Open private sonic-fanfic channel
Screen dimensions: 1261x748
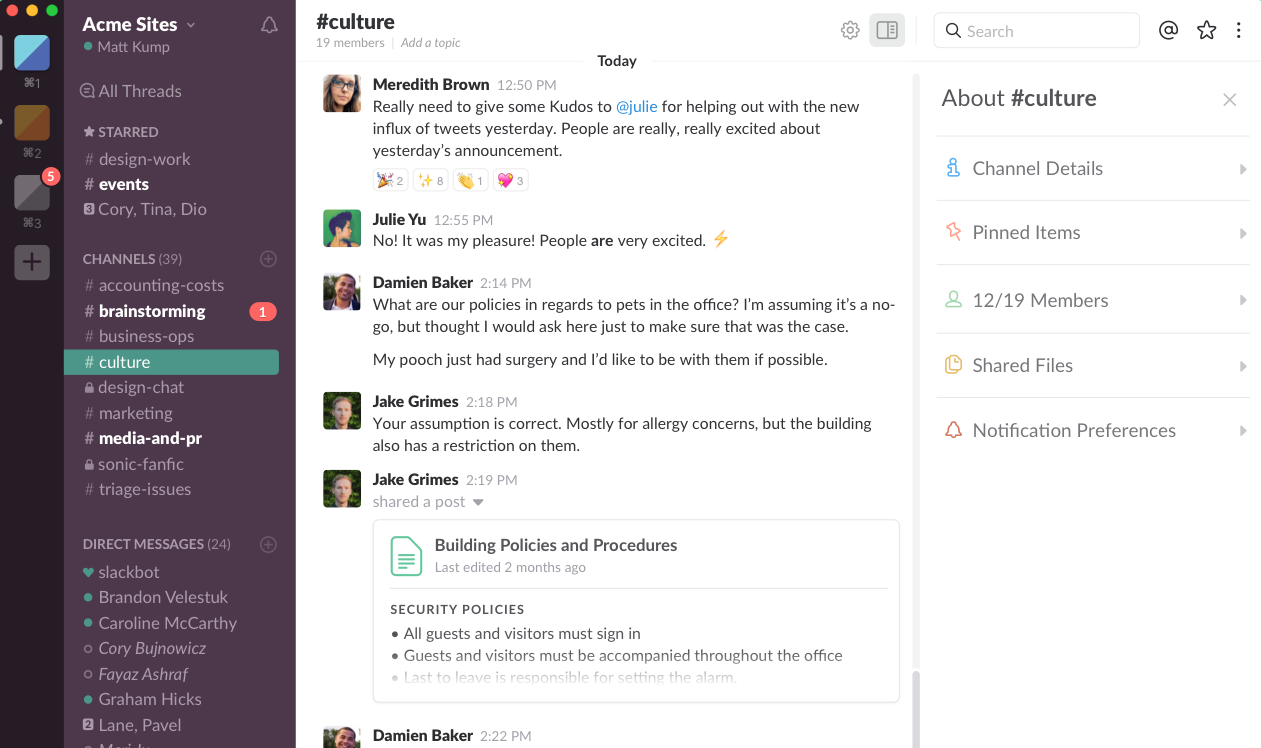coord(134,464)
